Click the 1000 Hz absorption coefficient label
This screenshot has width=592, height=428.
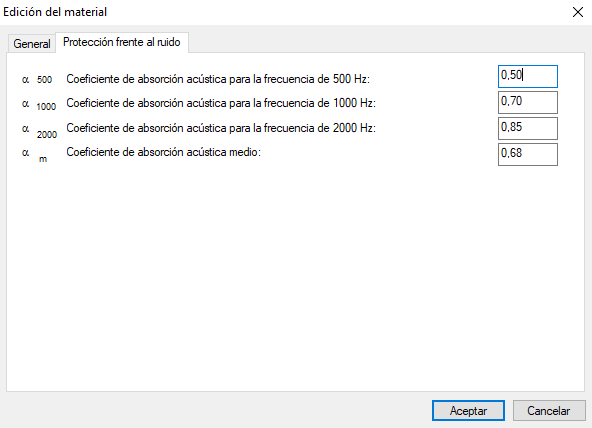click(x=221, y=103)
